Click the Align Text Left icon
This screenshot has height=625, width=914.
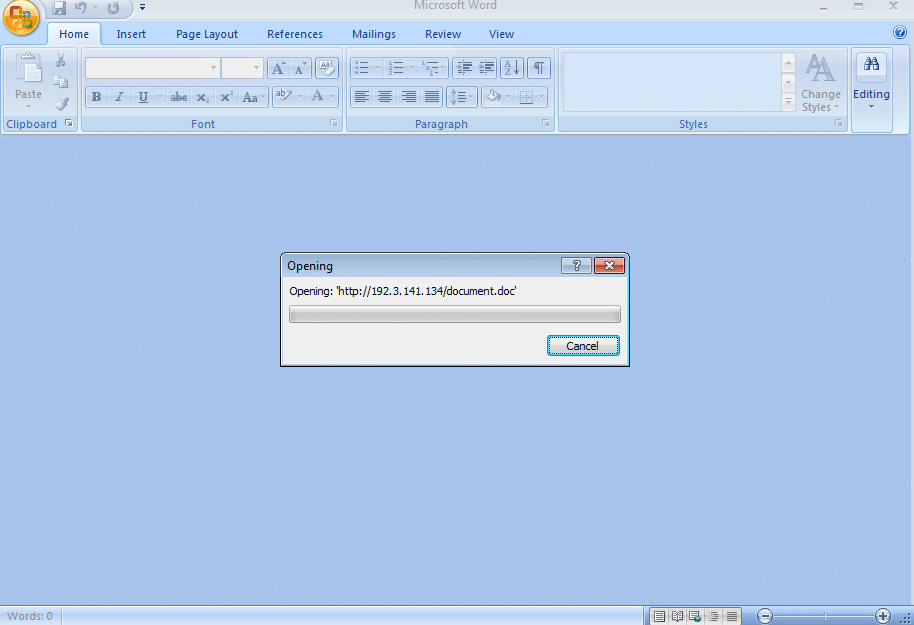click(362, 97)
